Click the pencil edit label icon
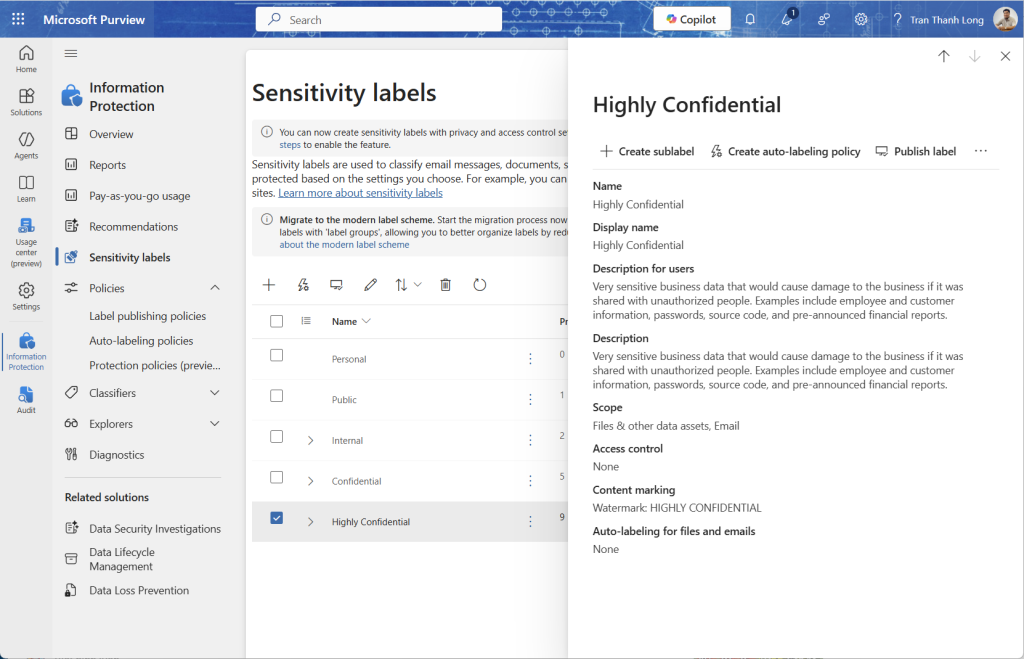Image resolution: width=1024 pixels, height=659 pixels. tap(371, 285)
